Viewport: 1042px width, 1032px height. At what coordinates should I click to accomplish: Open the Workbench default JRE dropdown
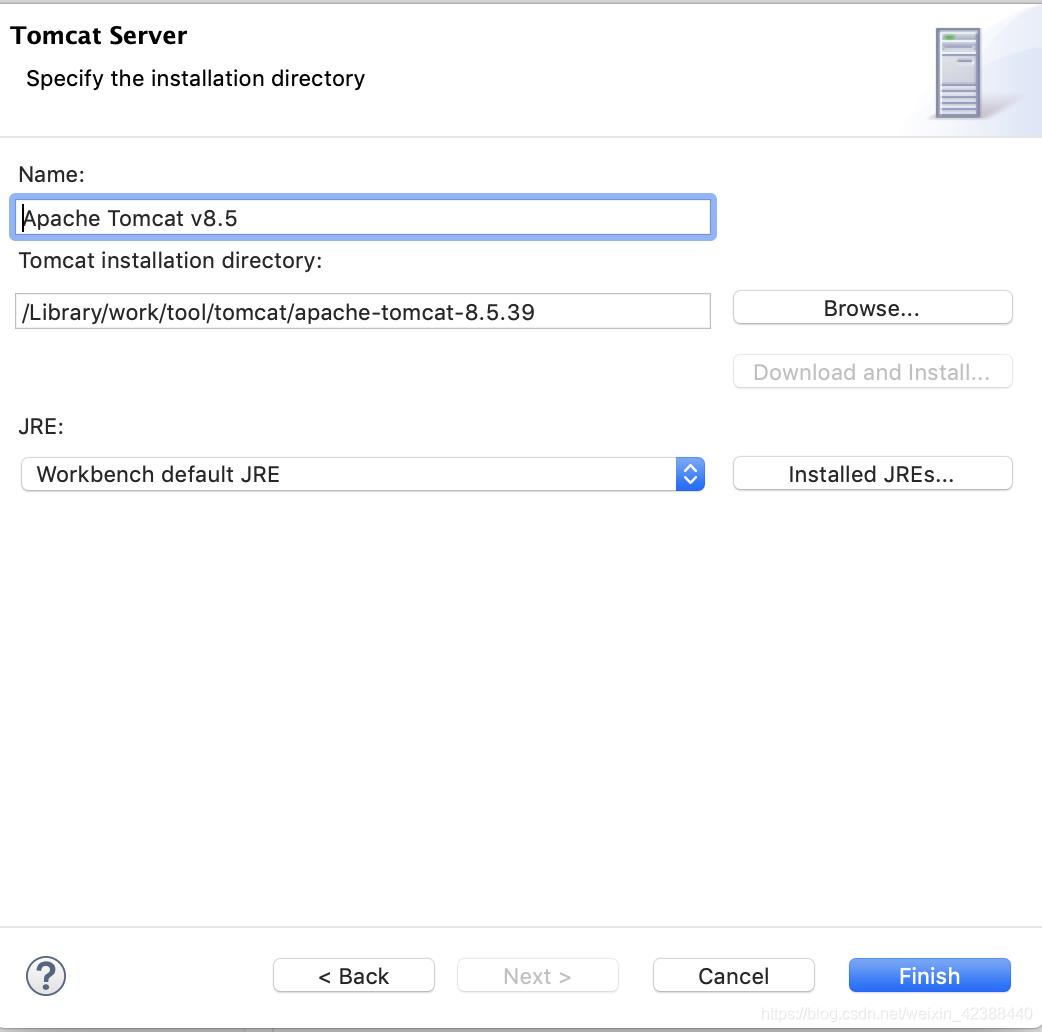tap(360, 474)
